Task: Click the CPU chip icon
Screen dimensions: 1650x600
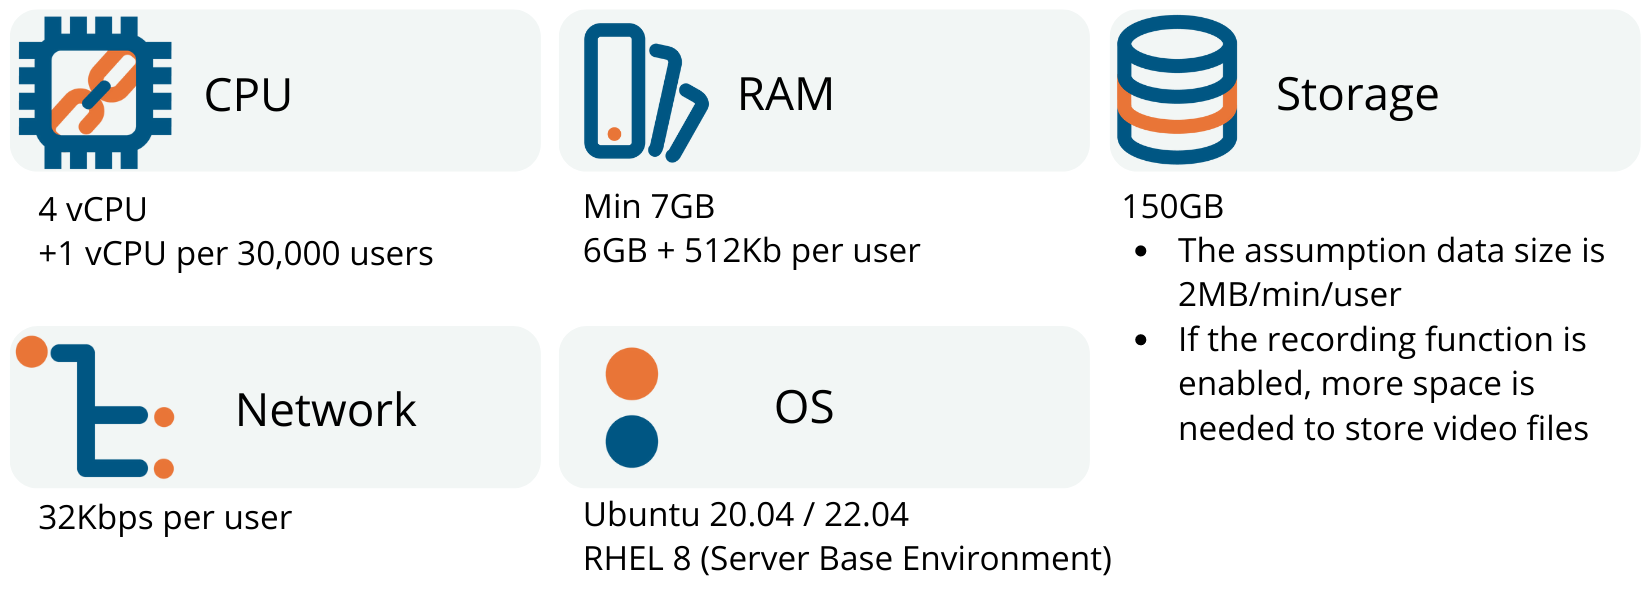Action: [95, 92]
